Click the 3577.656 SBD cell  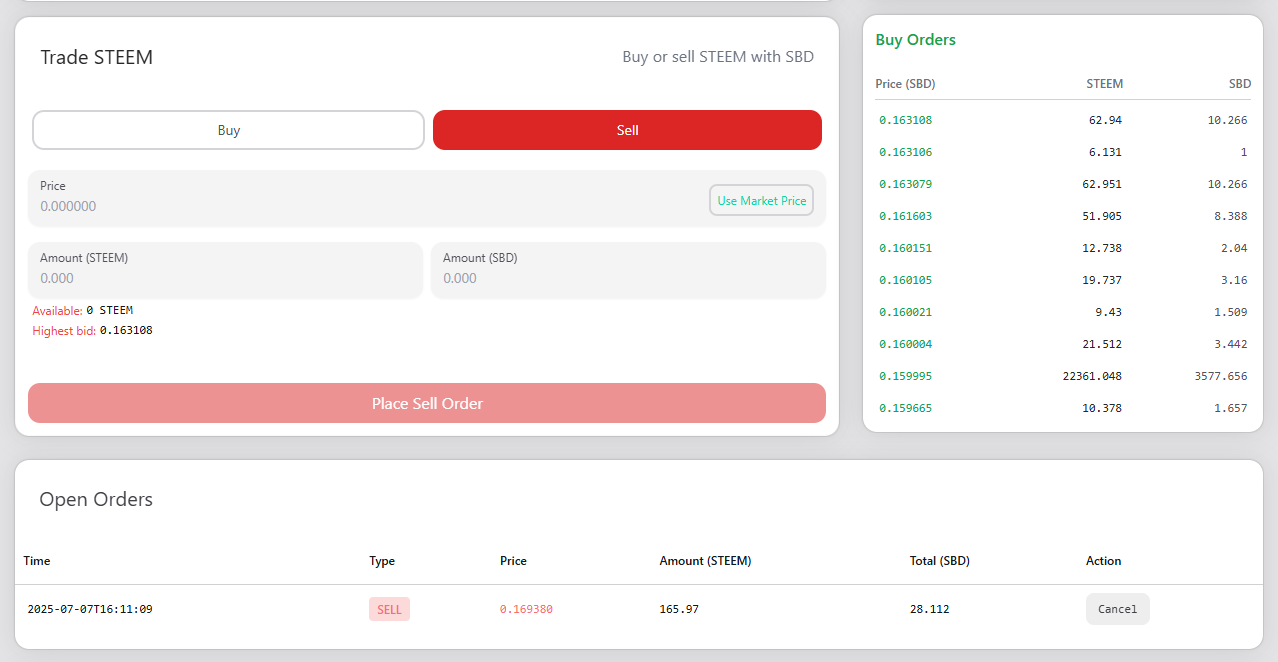(1221, 376)
